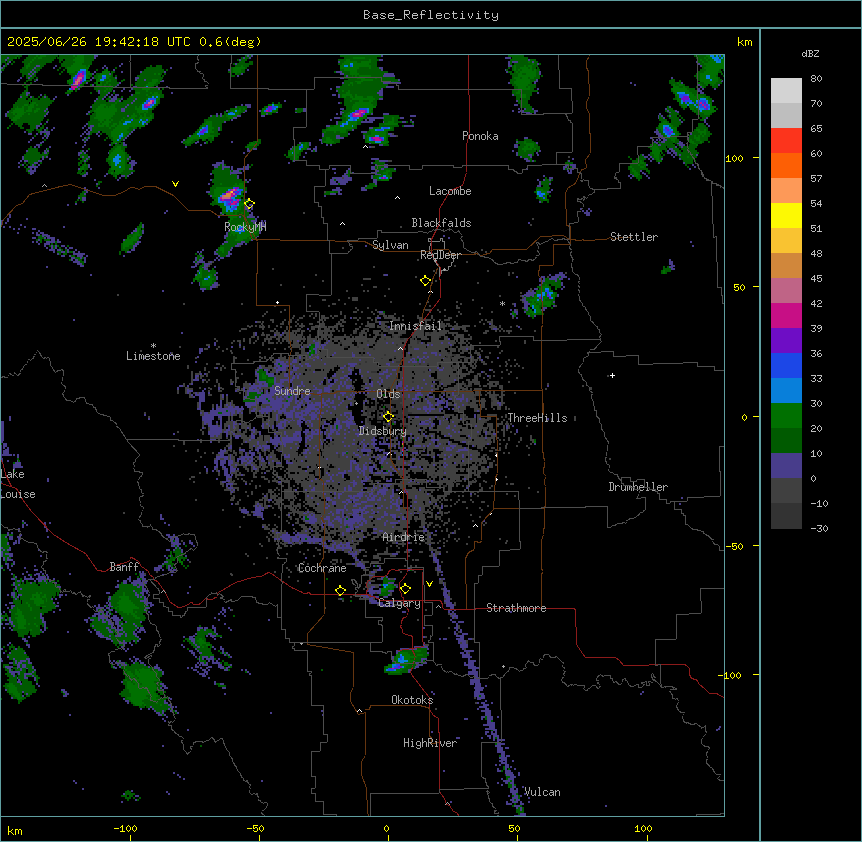Select the Calgary city label
The width and height of the screenshot is (862, 842).
click(x=399, y=603)
